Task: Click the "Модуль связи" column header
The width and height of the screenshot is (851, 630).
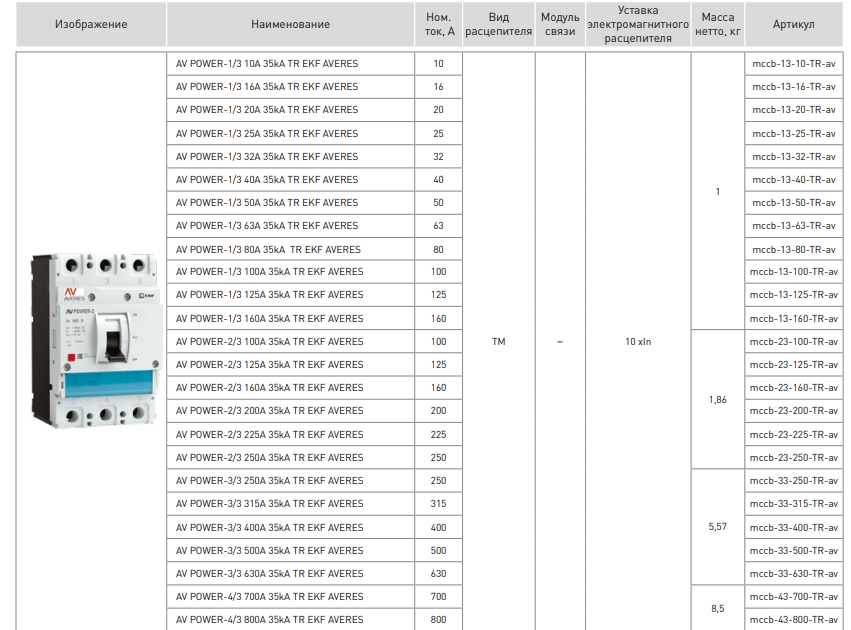Action: [560, 24]
